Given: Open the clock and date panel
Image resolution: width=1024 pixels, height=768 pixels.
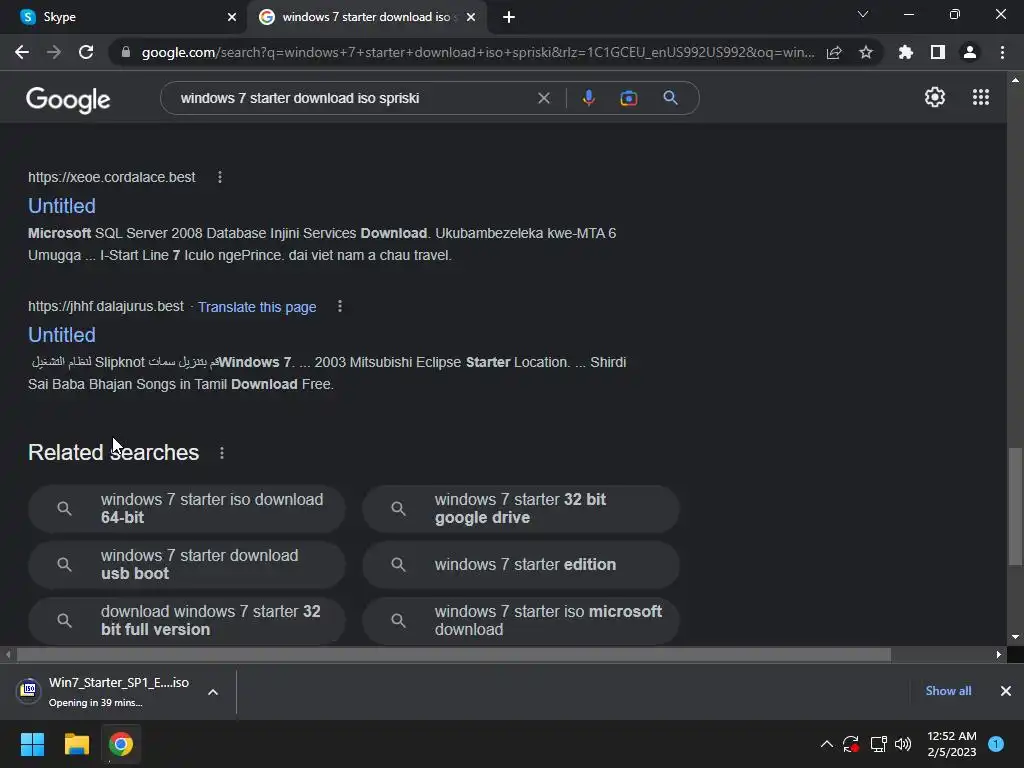Looking at the screenshot, I should click(952, 744).
